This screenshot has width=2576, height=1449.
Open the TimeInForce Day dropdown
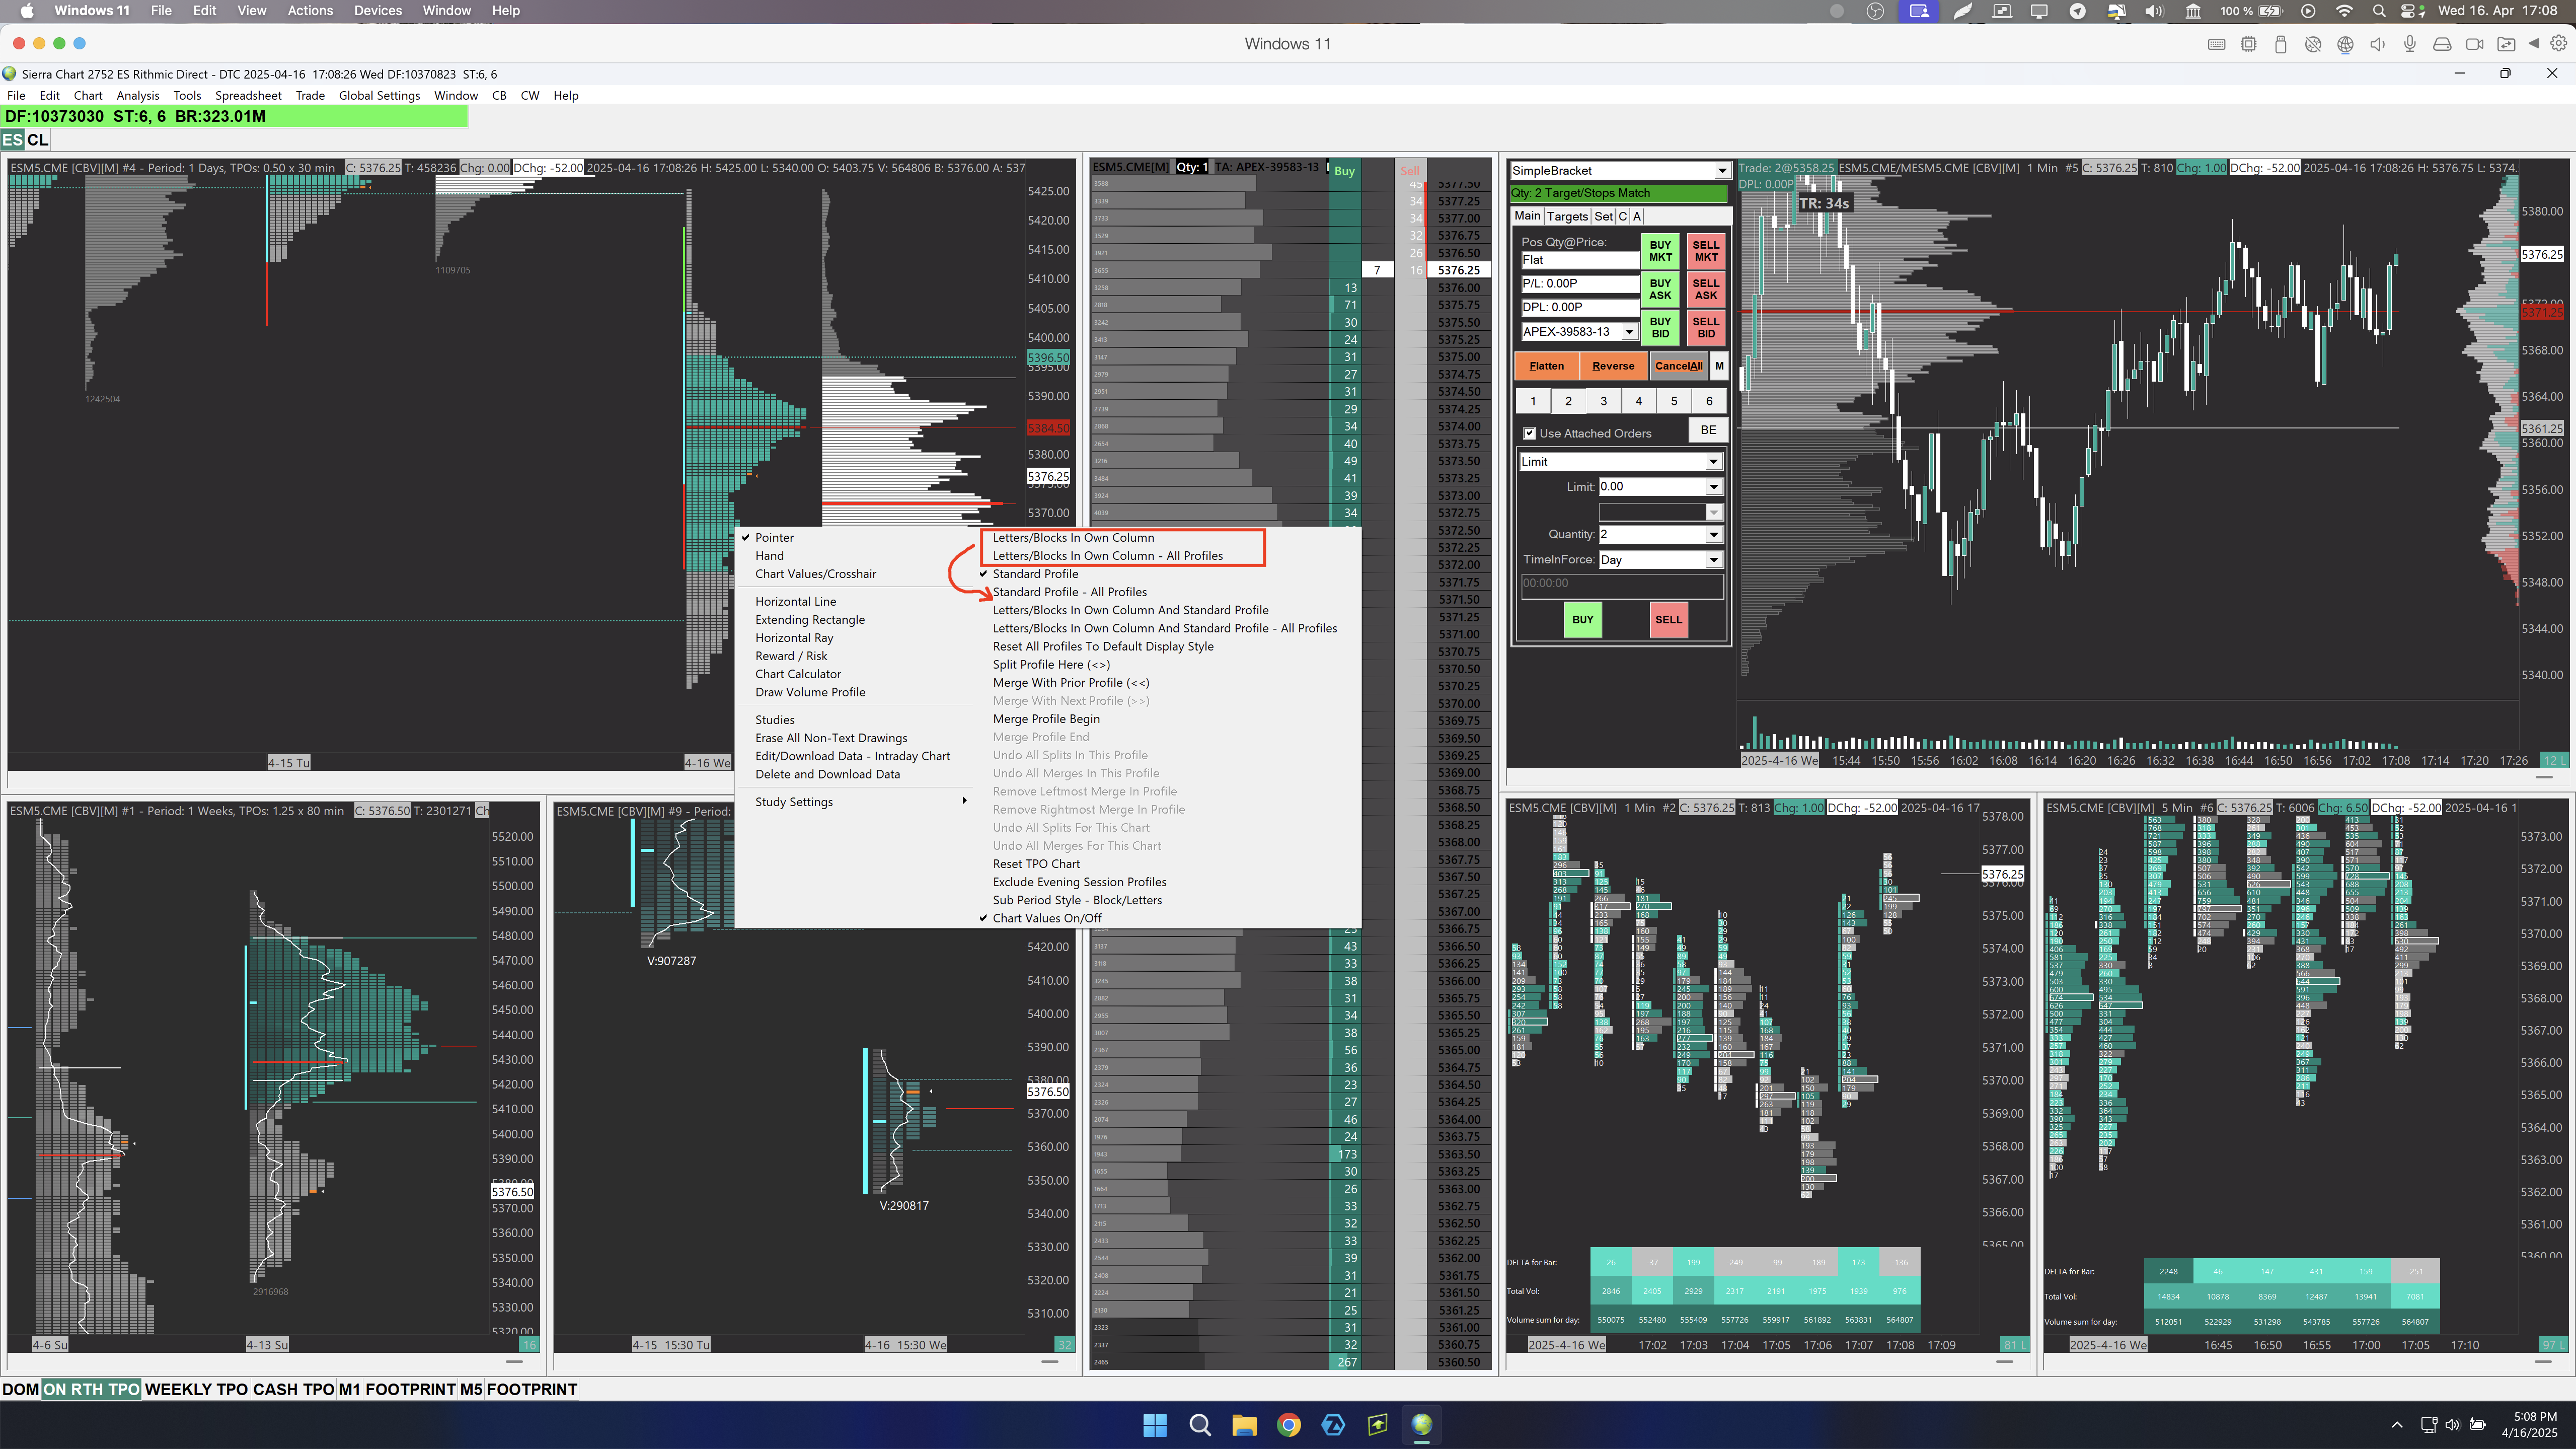(x=1713, y=560)
